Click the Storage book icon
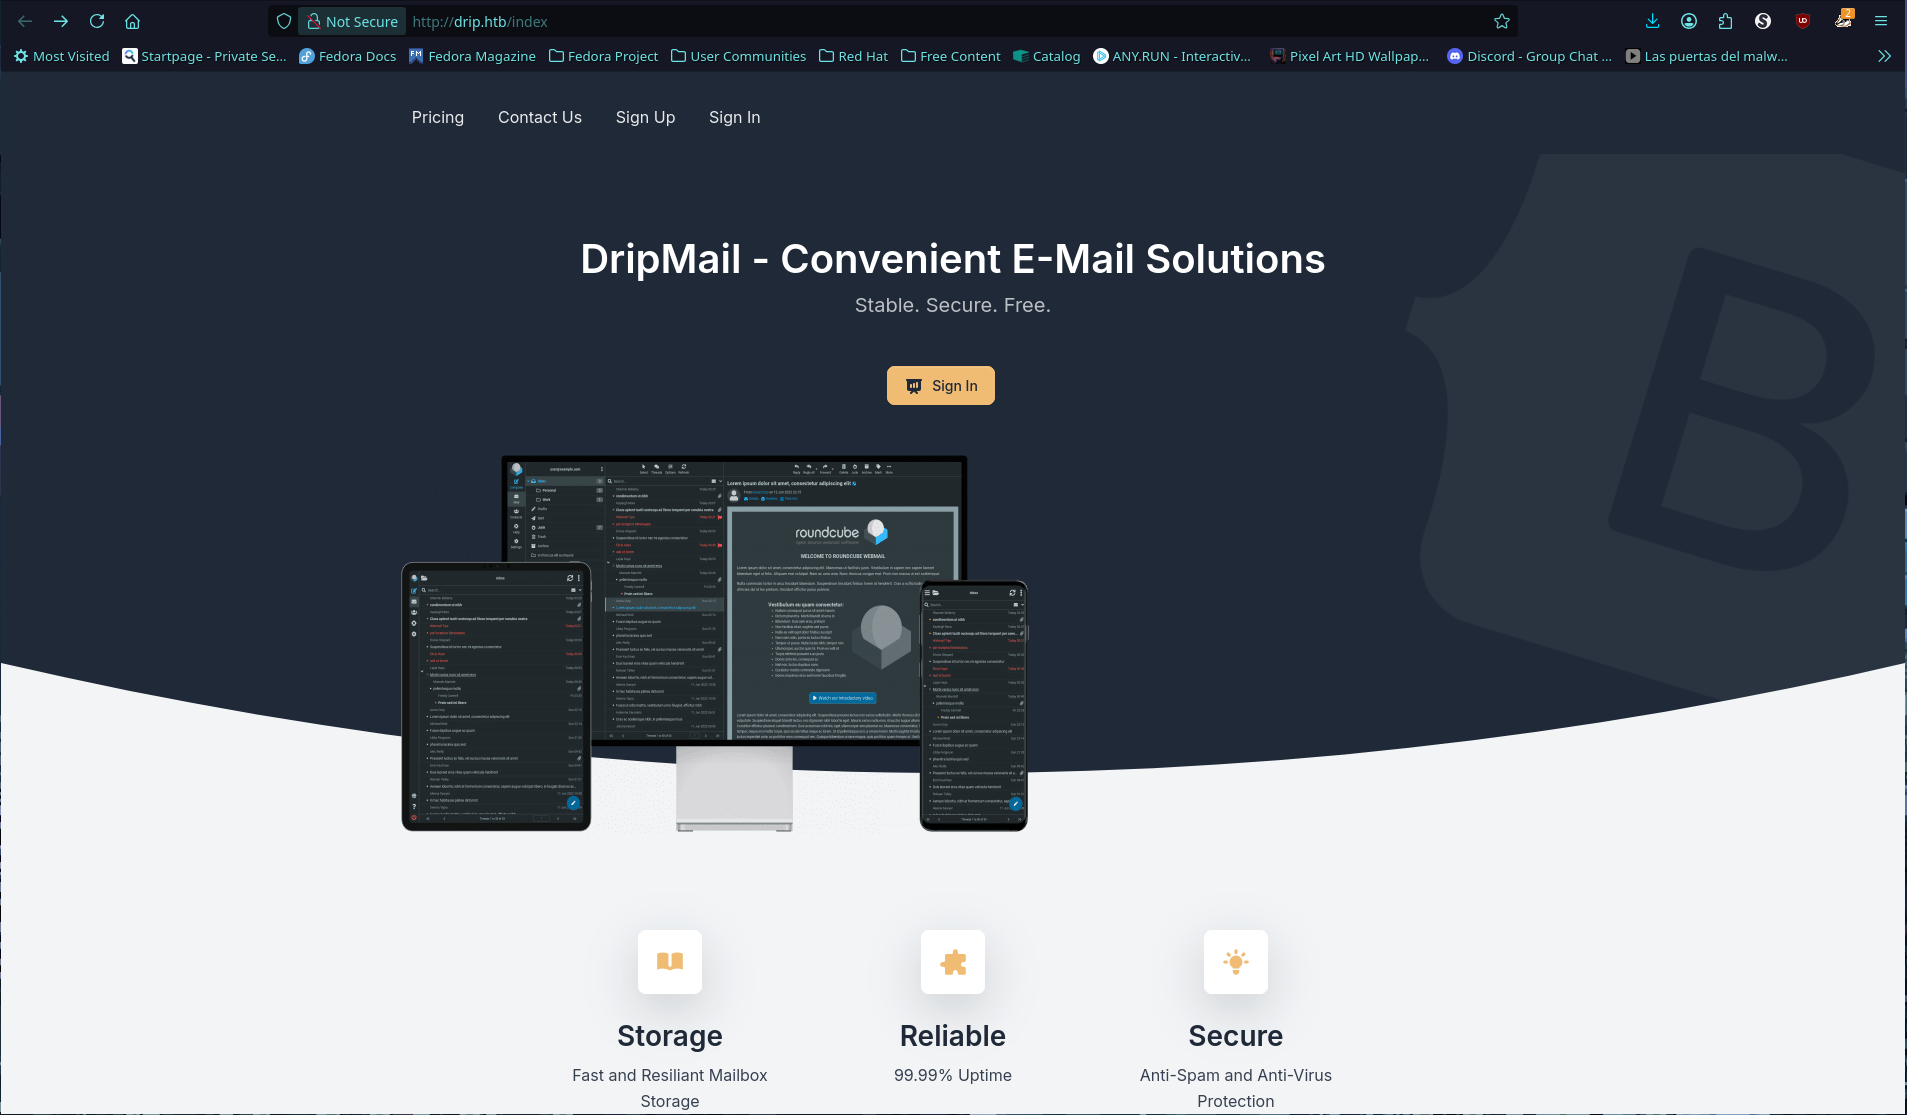Viewport: 1907px width, 1115px height. [670, 962]
